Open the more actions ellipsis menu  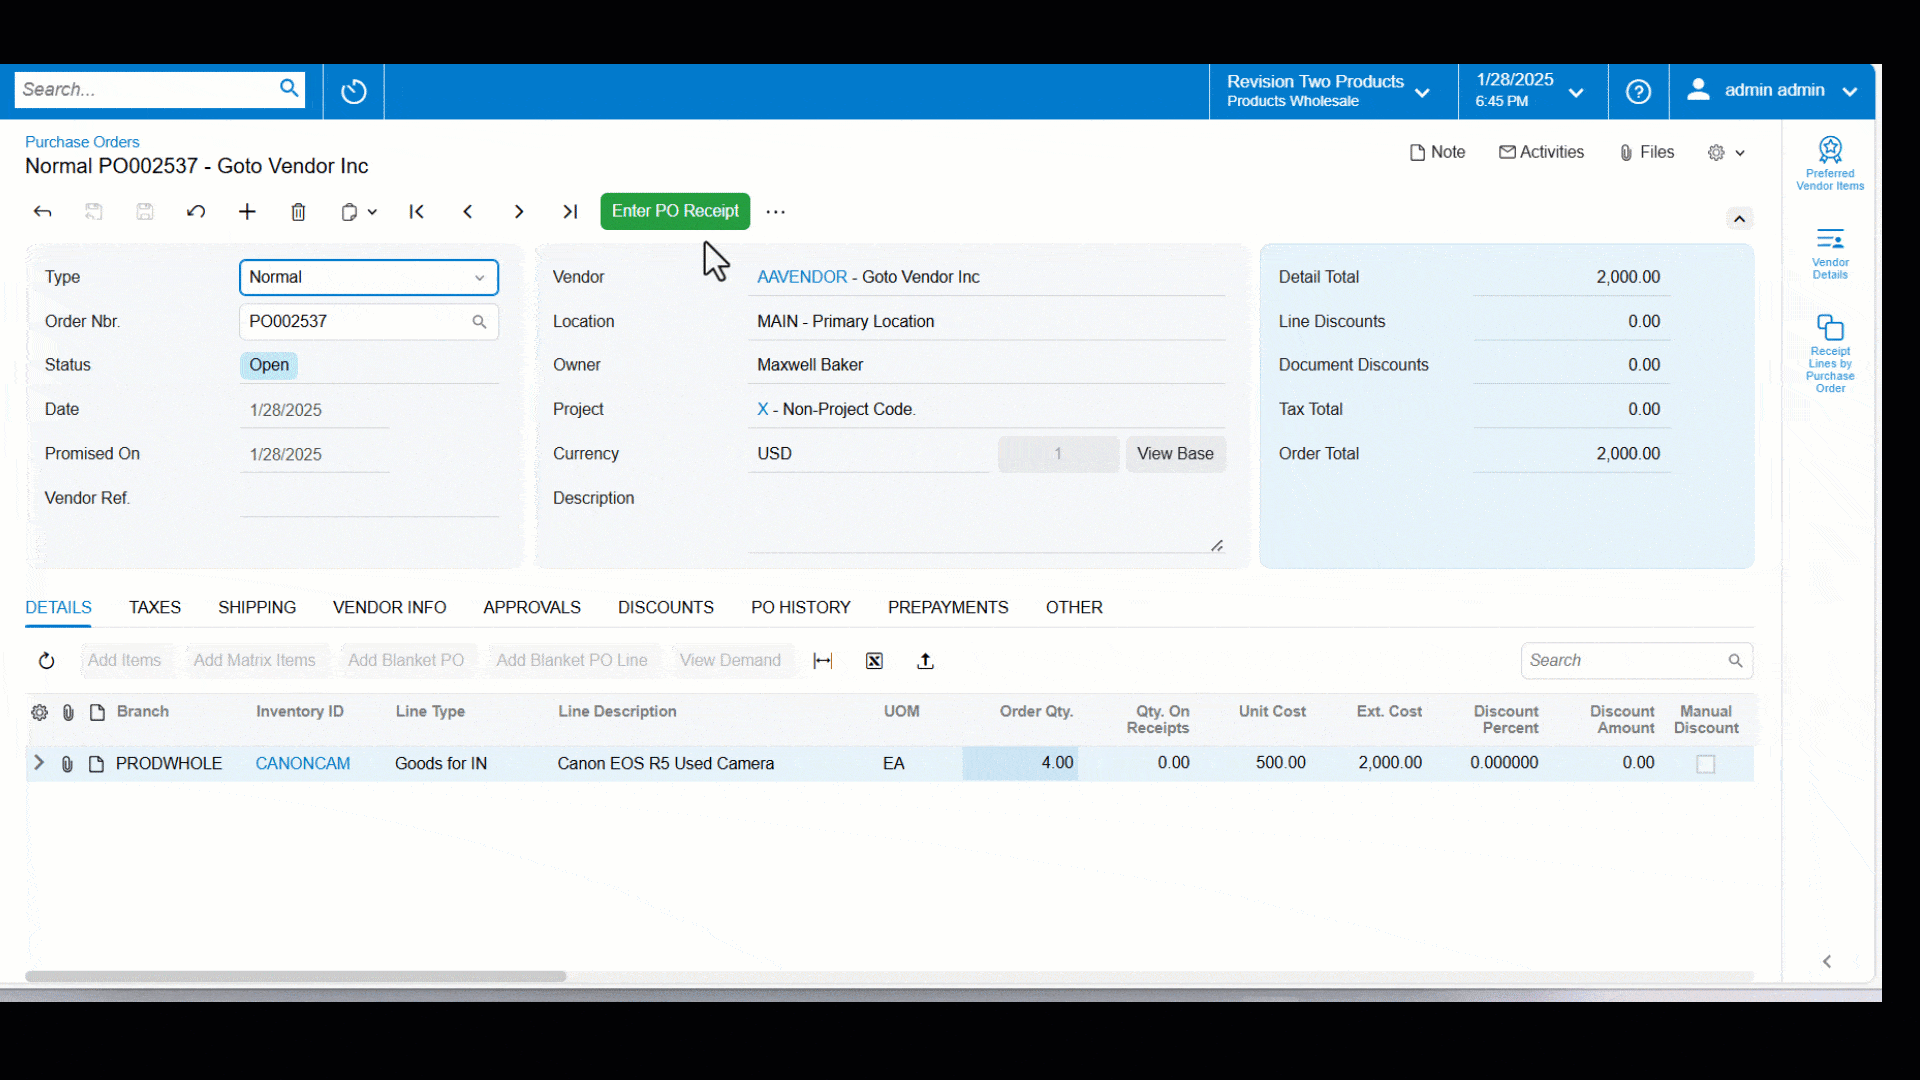(x=776, y=212)
